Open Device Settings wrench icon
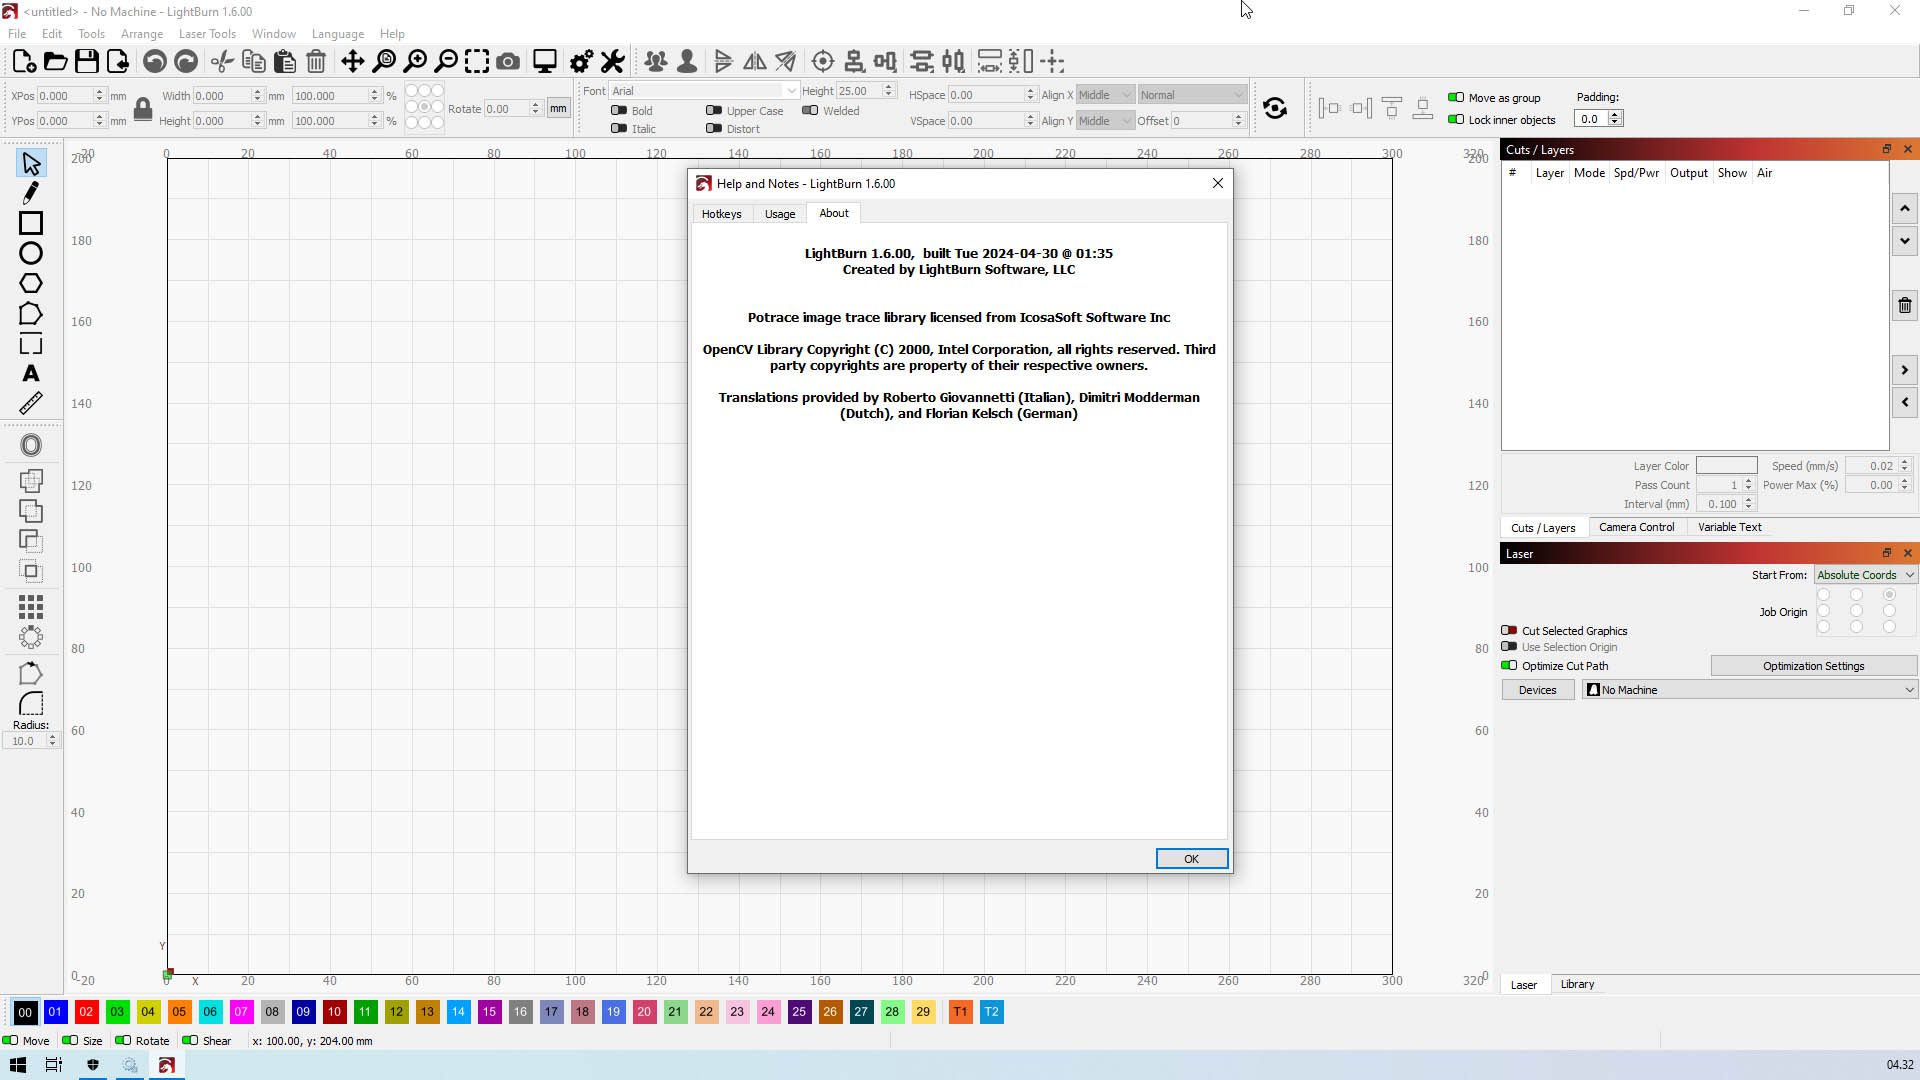Image resolution: width=1920 pixels, height=1080 pixels. pos(612,62)
